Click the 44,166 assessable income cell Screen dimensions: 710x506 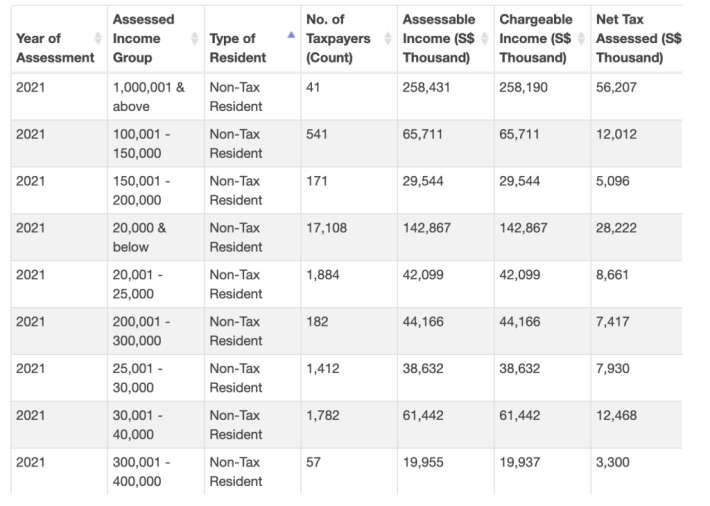pyautogui.click(x=427, y=322)
